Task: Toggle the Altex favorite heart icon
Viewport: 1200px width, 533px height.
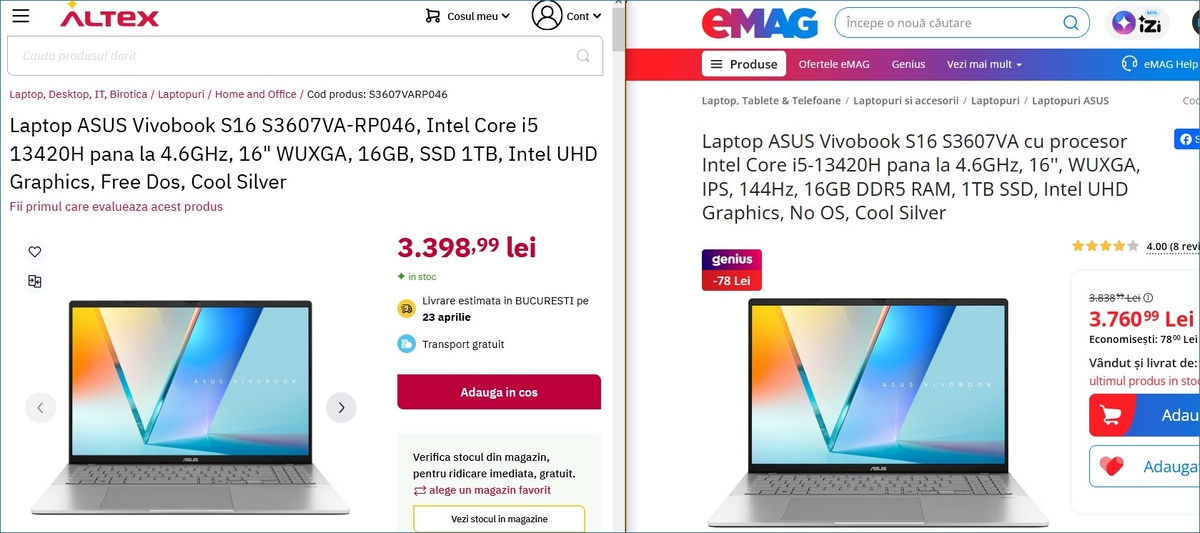Action: tap(35, 252)
